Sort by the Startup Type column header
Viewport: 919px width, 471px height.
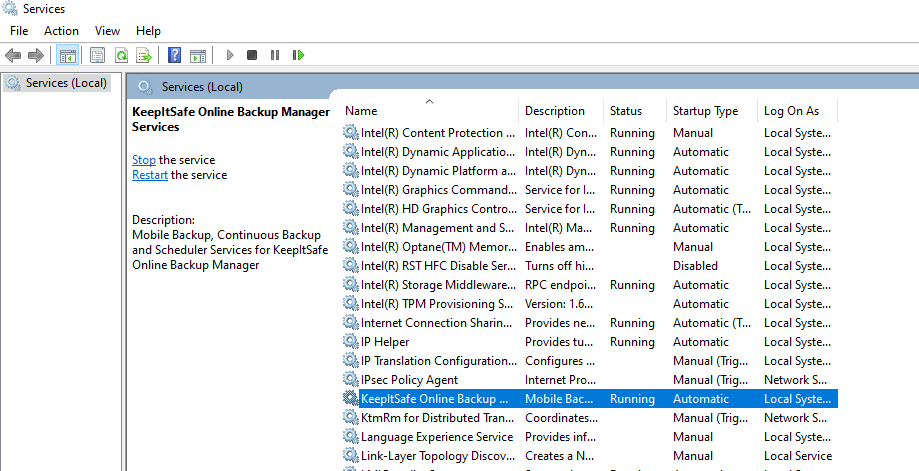point(712,111)
